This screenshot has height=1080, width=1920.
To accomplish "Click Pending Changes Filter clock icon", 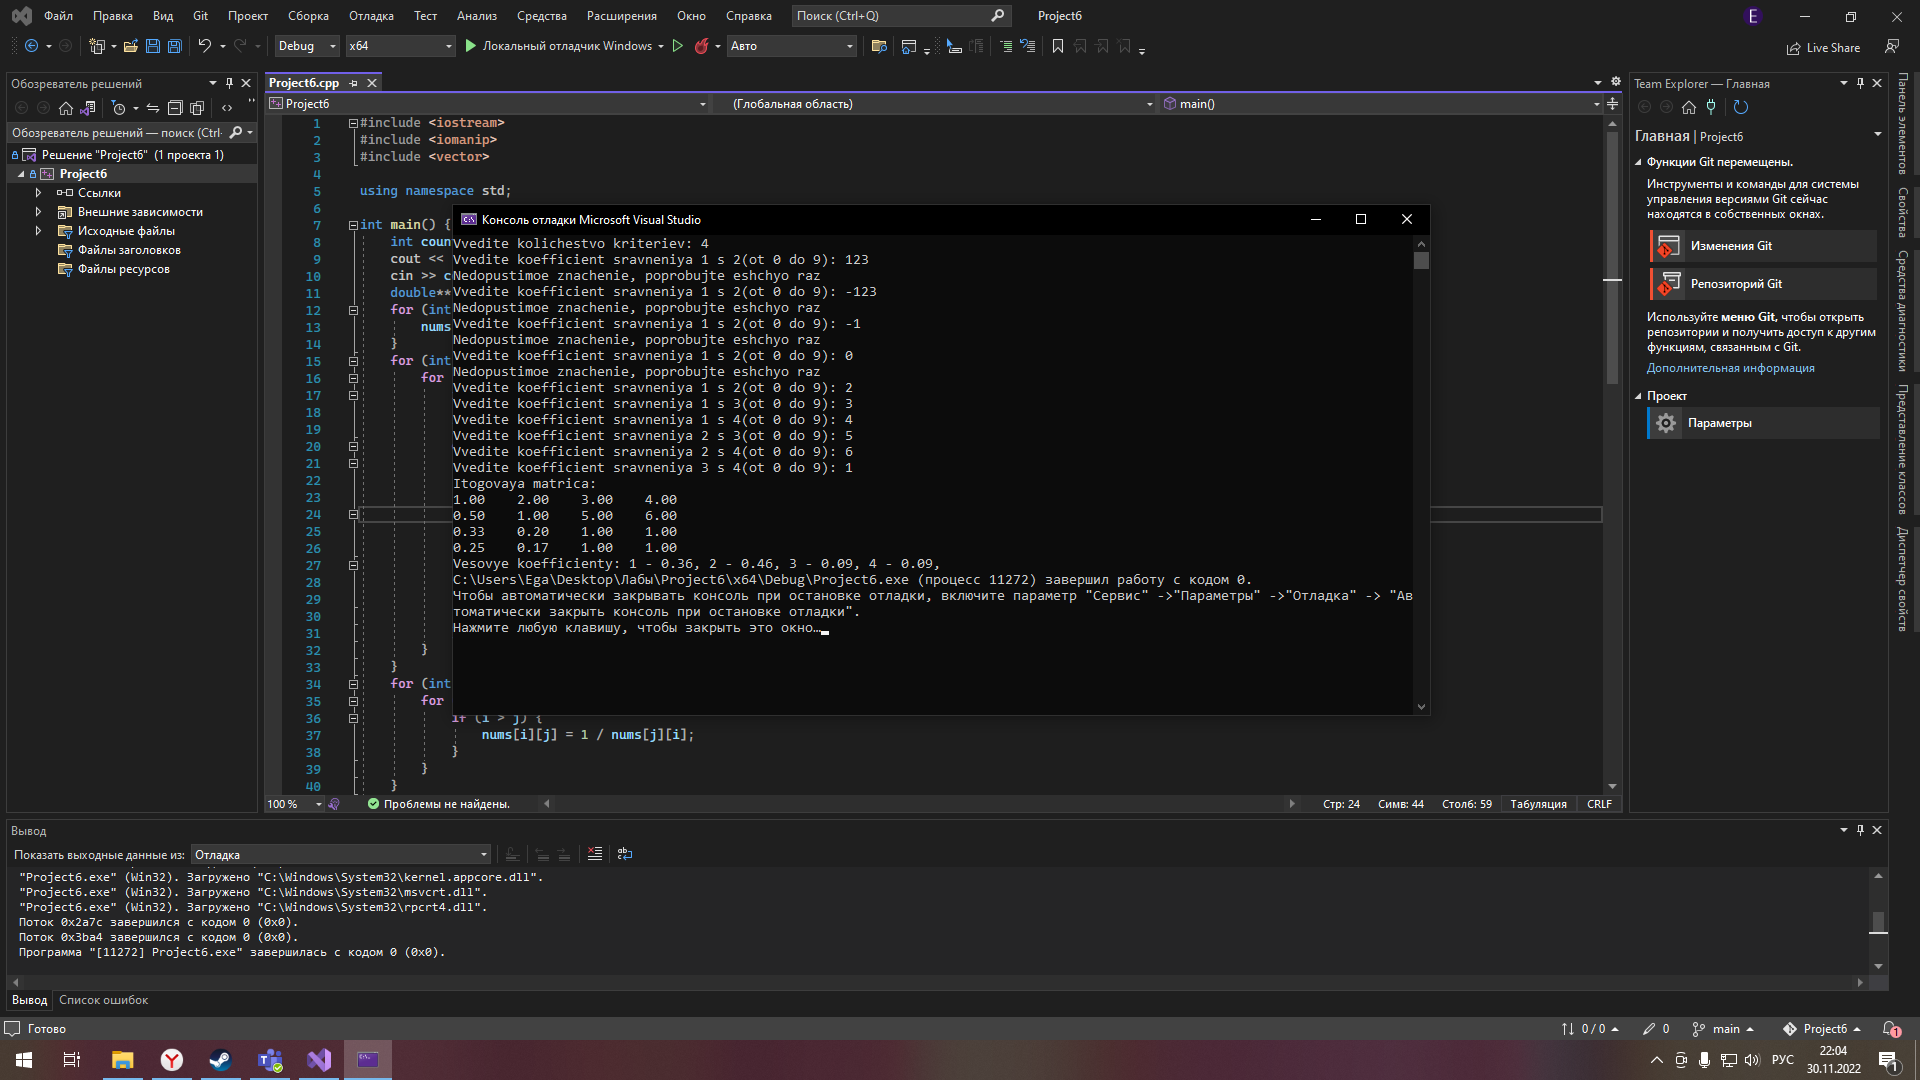I will (x=118, y=108).
